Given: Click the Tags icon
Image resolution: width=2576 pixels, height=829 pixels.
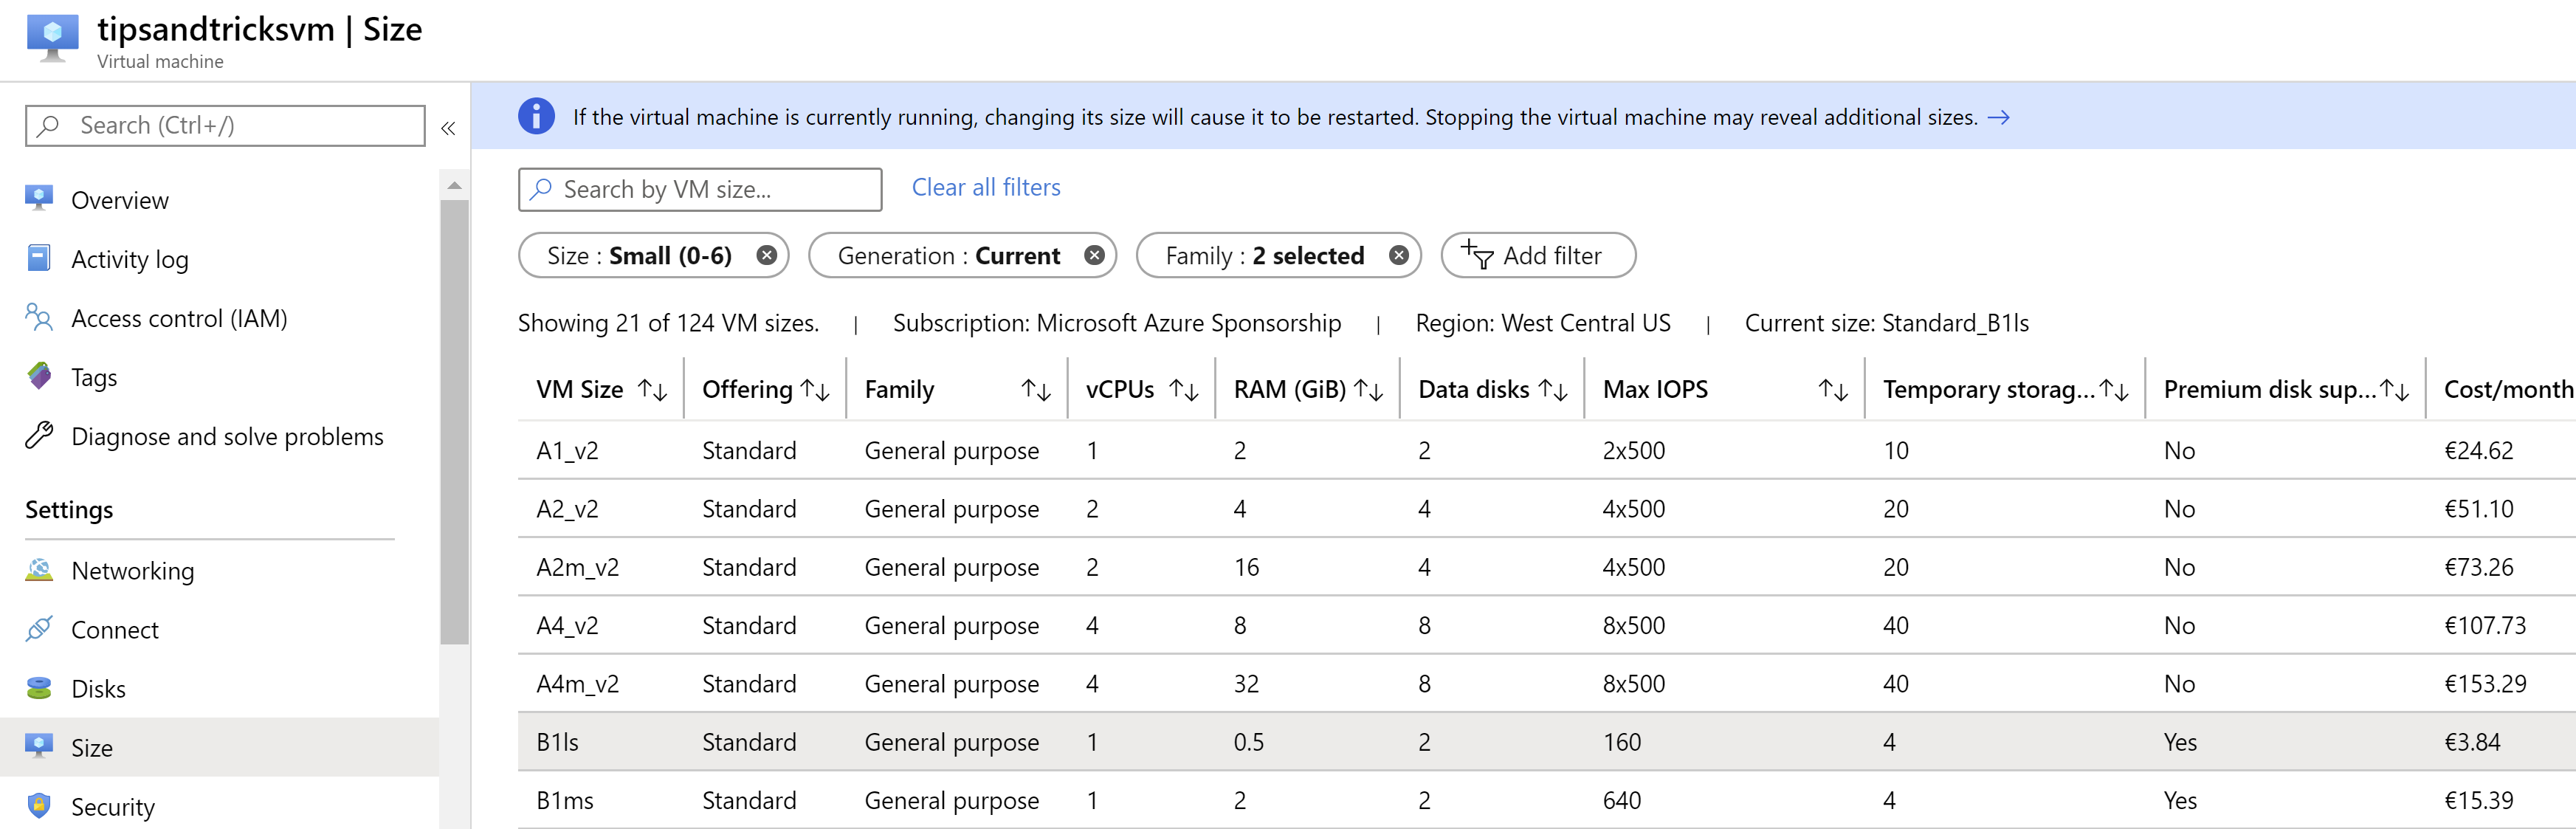Looking at the screenshot, I should click(39, 376).
